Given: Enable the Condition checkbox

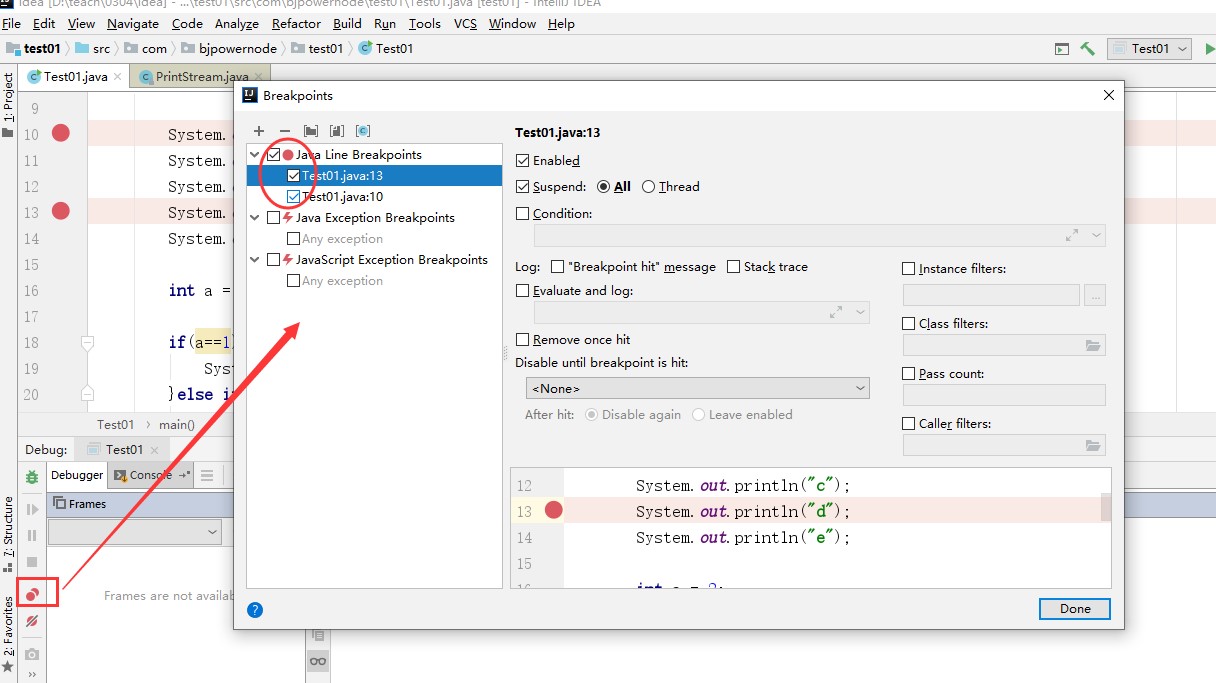Looking at the screenshot, I should pos(522,213).
